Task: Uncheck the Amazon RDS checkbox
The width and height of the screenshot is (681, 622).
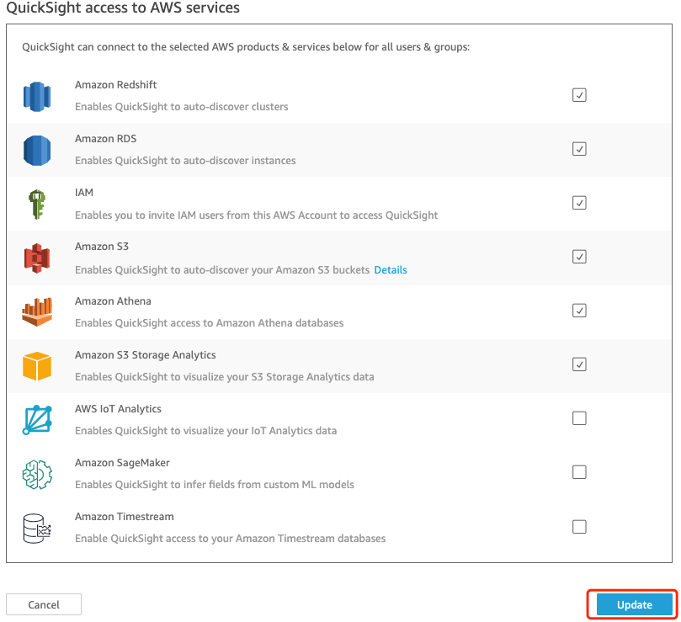Action: [x=579, y=149]
